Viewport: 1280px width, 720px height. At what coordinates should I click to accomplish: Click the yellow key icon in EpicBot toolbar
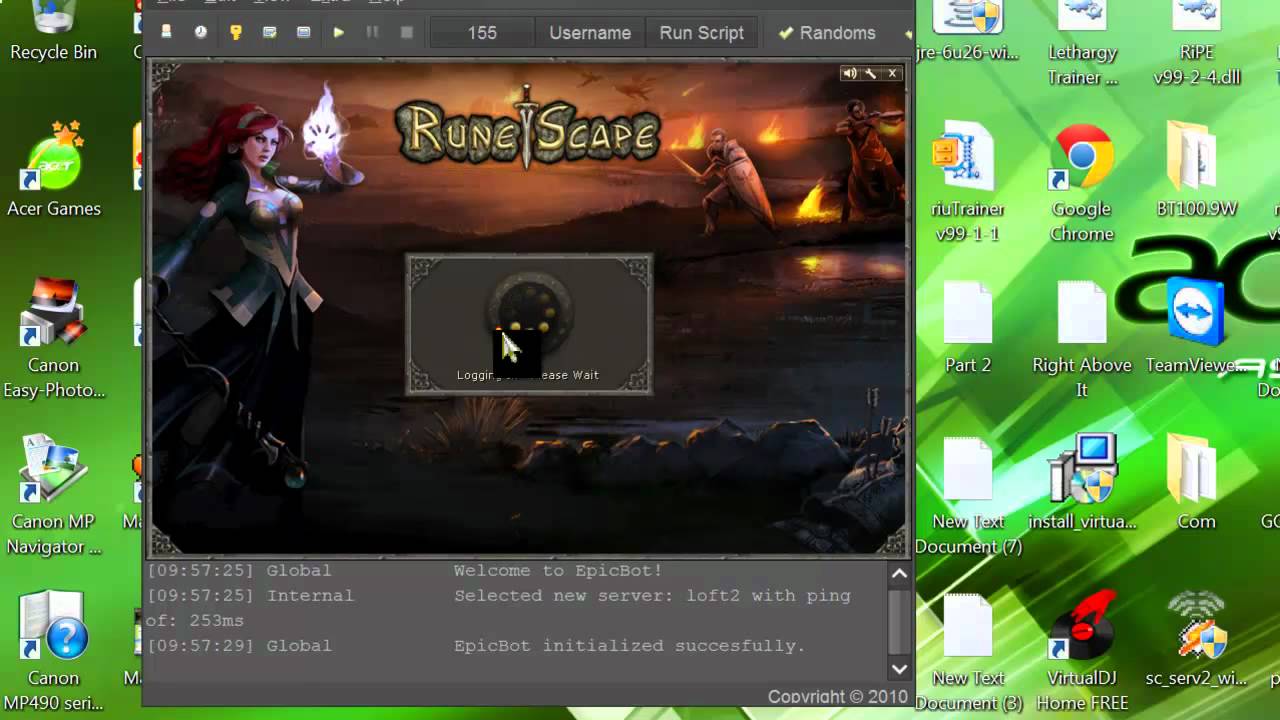click(x=236, y=32)
